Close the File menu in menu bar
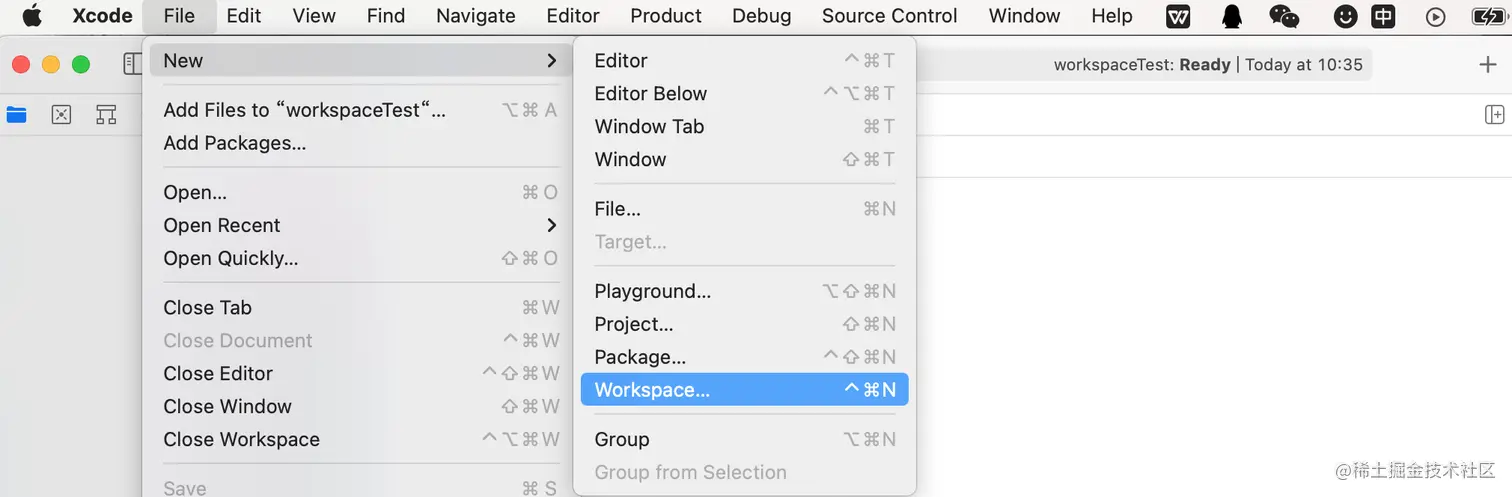Screen dimensions: 1512x497 179,16
